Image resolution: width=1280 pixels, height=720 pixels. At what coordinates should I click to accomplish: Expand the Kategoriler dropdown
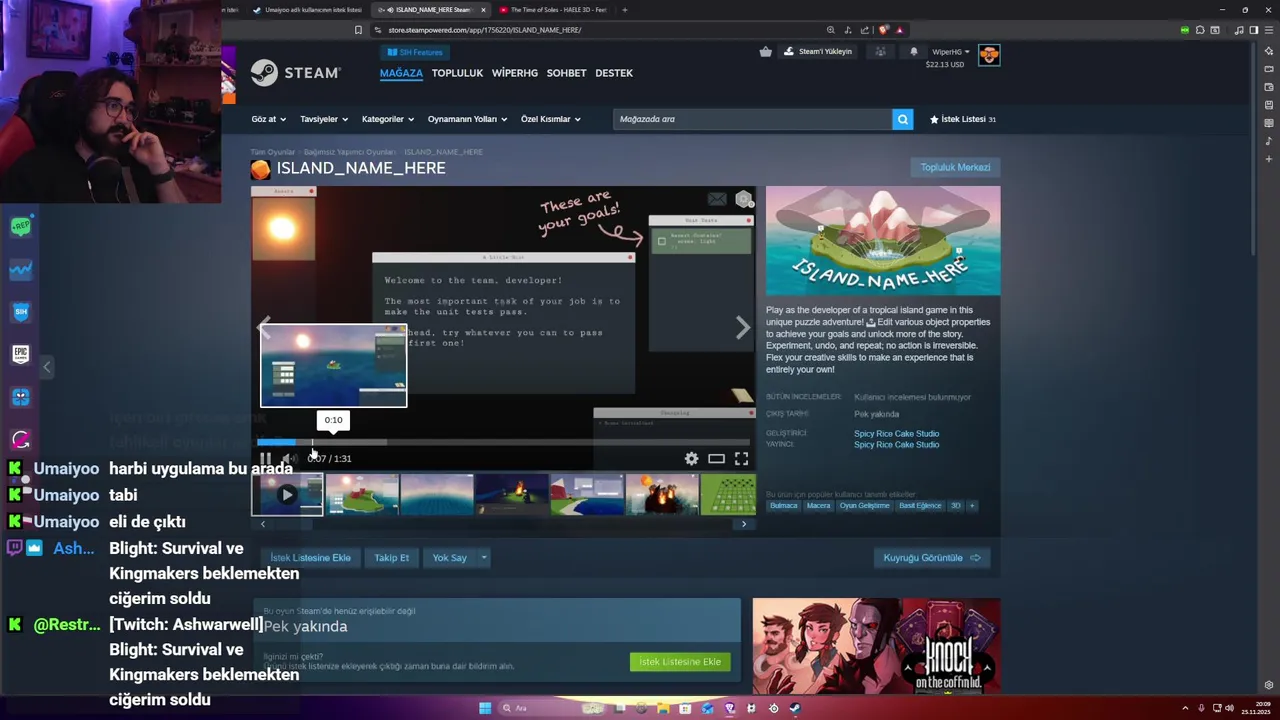point(388,119)
